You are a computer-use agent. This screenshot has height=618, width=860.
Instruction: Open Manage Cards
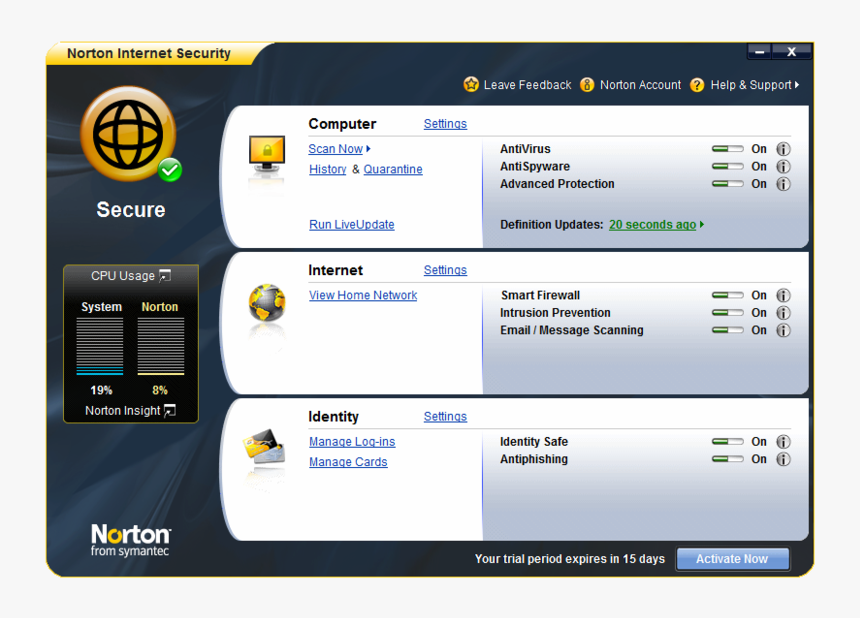point(348,462)
